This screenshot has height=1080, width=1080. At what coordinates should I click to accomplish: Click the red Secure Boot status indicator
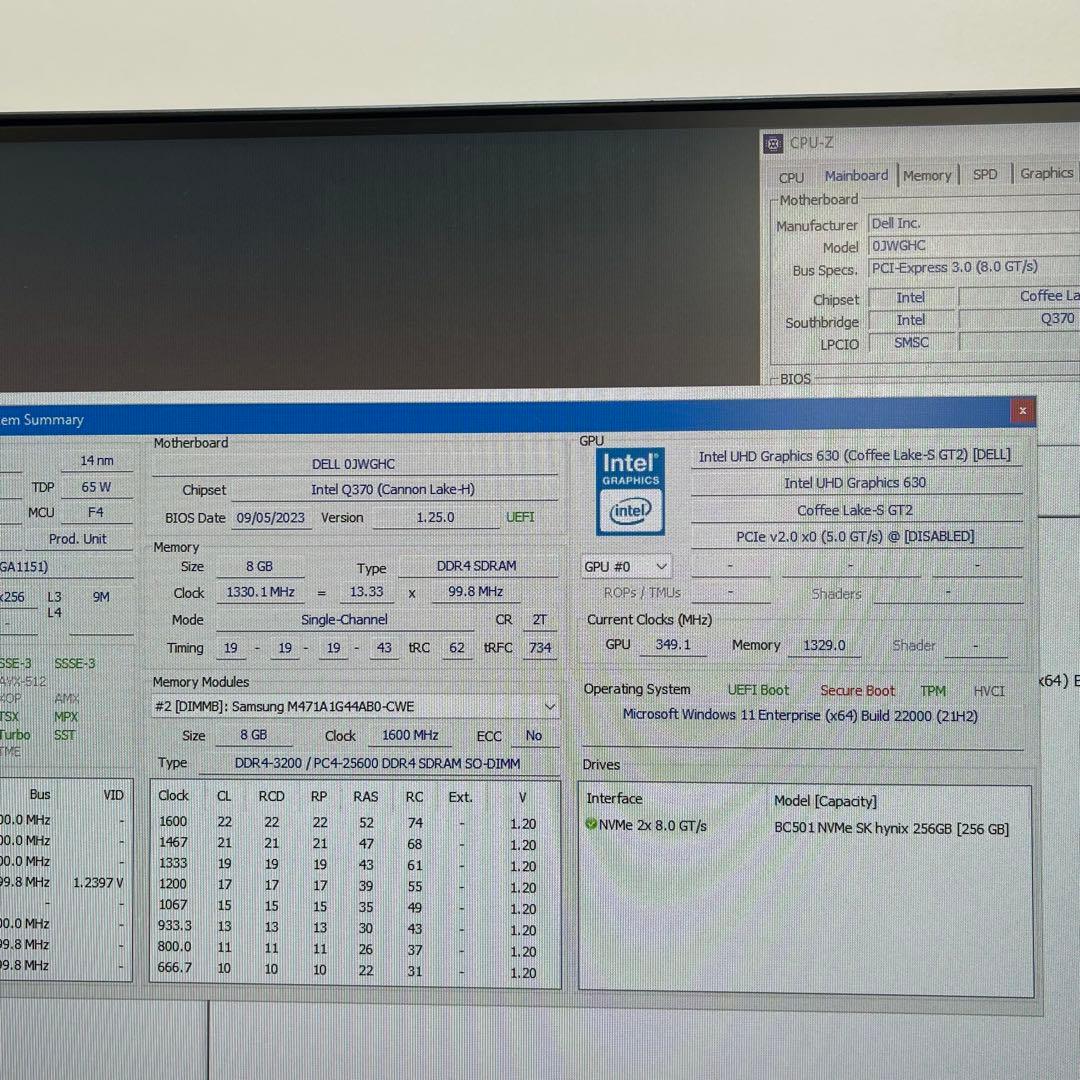[x=857, y=690]
